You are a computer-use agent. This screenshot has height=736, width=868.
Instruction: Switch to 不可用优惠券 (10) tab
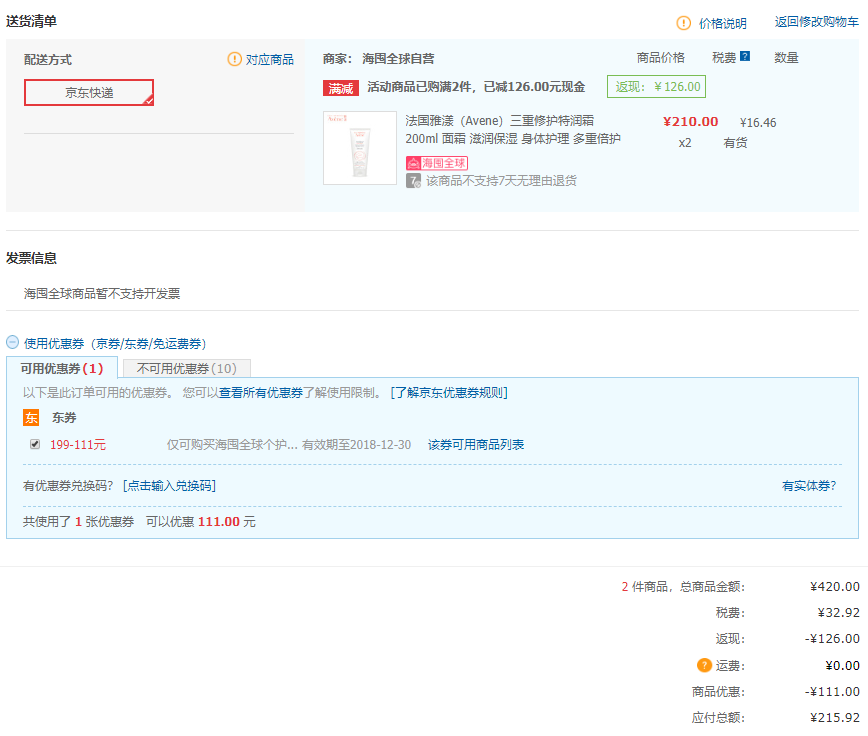pos(187,368)
